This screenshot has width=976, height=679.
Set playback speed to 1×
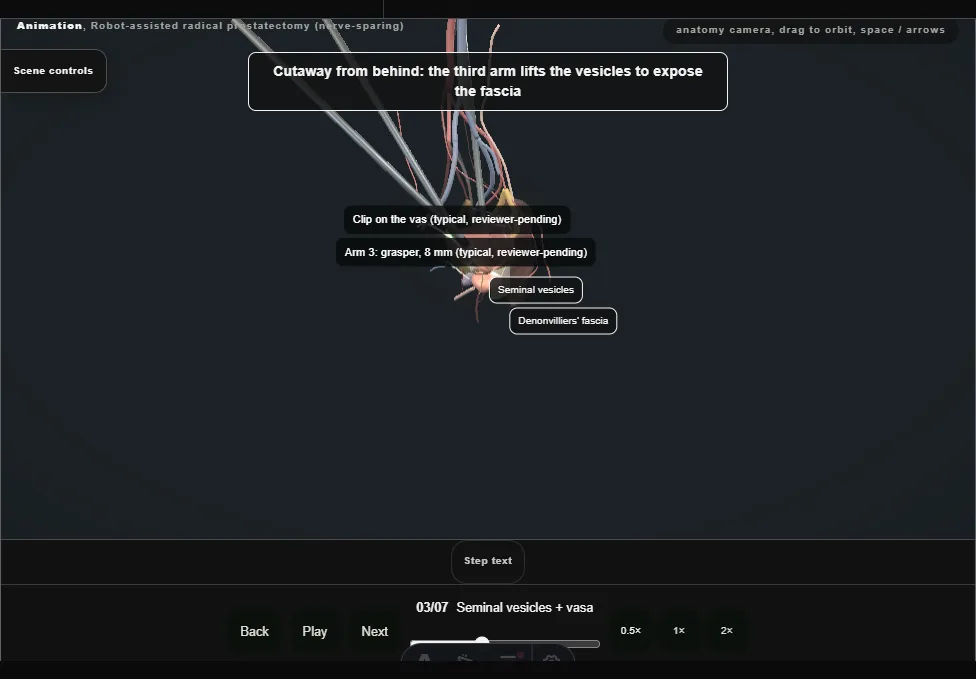(679, 630)
